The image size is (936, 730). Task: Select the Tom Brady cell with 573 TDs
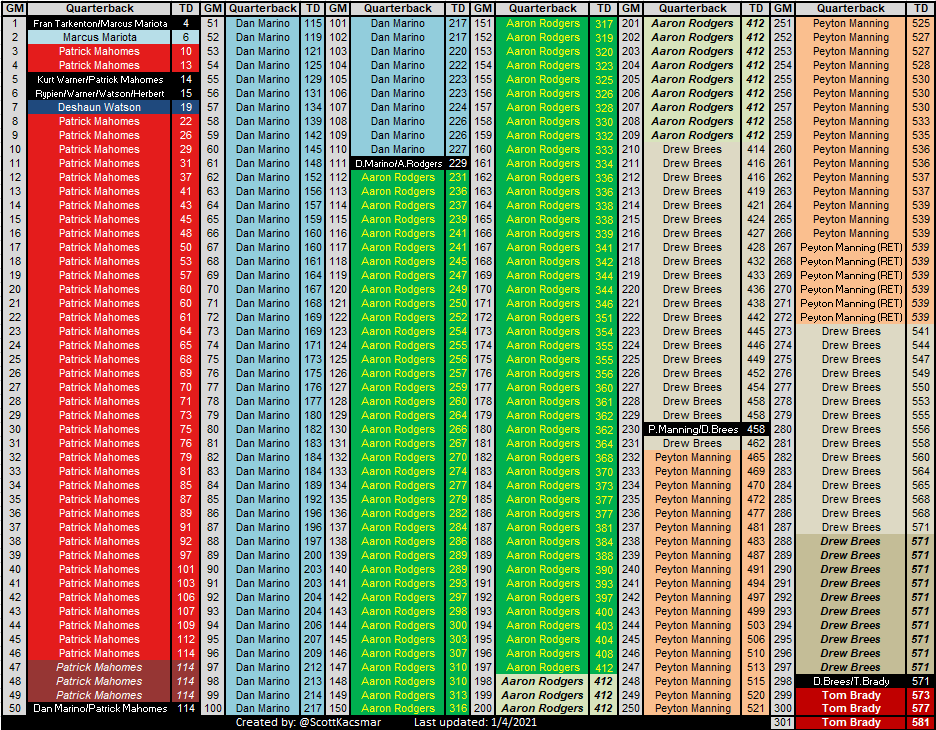tap(850, 695)
